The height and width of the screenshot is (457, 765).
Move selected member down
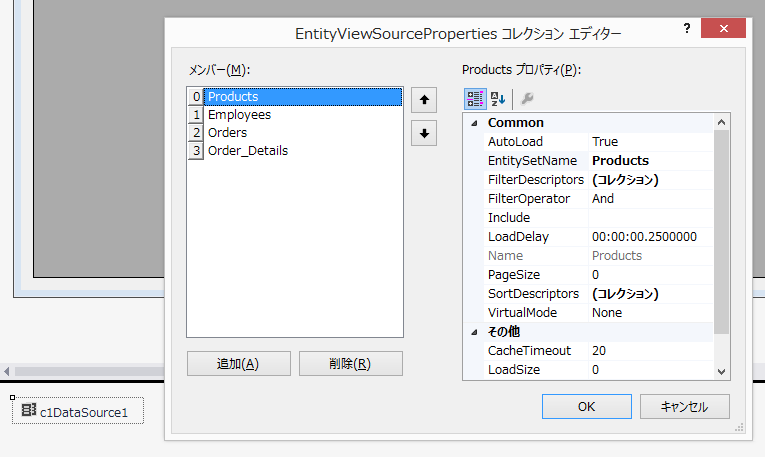(424, 133)
